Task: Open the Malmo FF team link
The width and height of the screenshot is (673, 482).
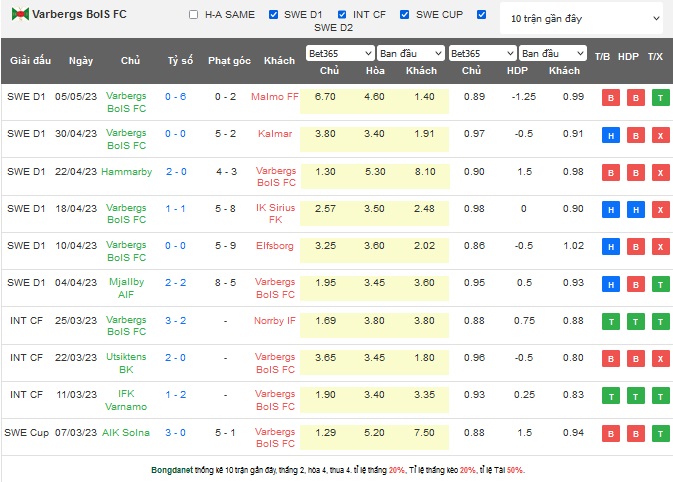Action: [279, 97]
